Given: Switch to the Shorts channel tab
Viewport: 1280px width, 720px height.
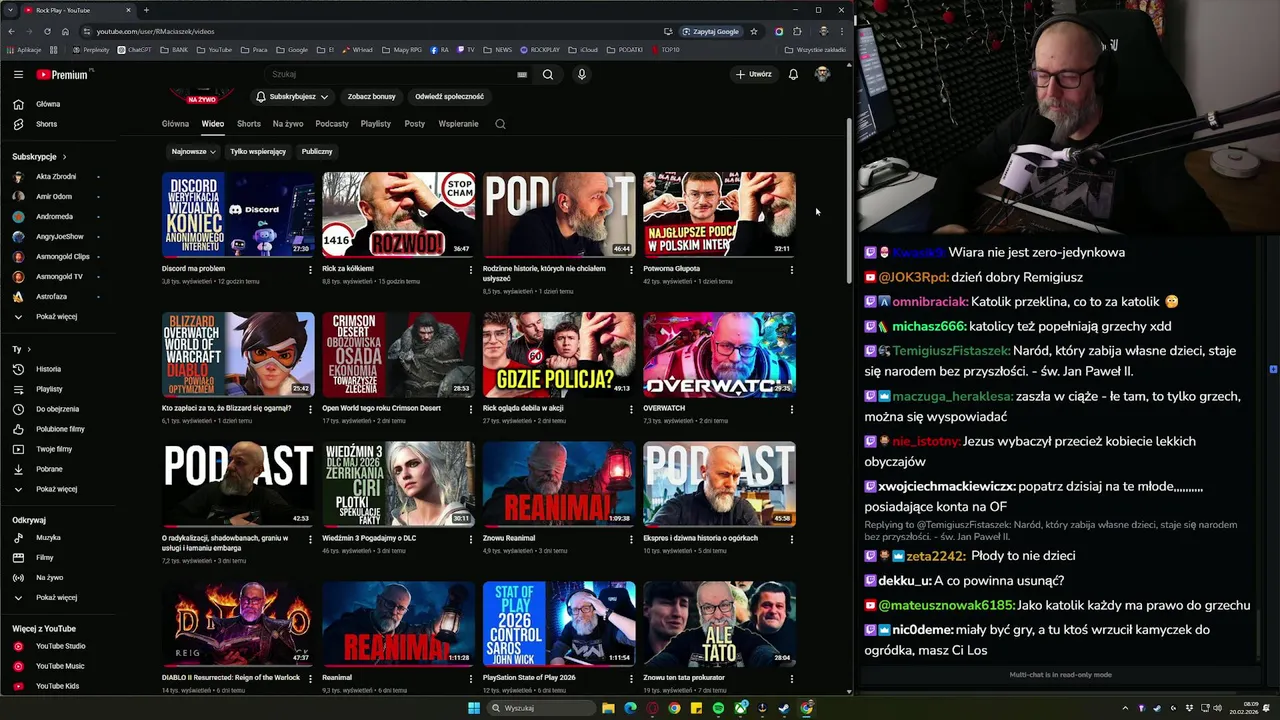Looking at the screenshot, I should [249, 124].
